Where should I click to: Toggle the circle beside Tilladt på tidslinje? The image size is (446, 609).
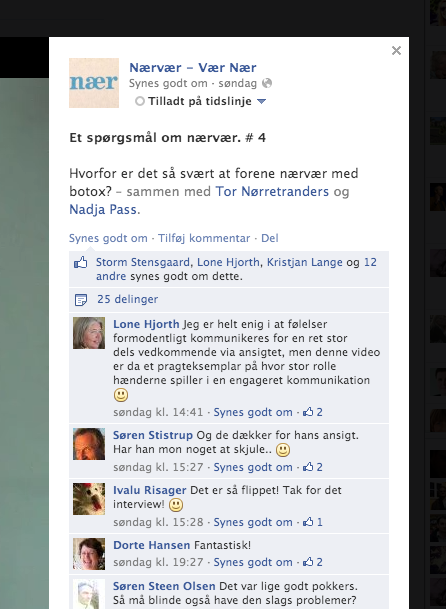click(140, 101)
